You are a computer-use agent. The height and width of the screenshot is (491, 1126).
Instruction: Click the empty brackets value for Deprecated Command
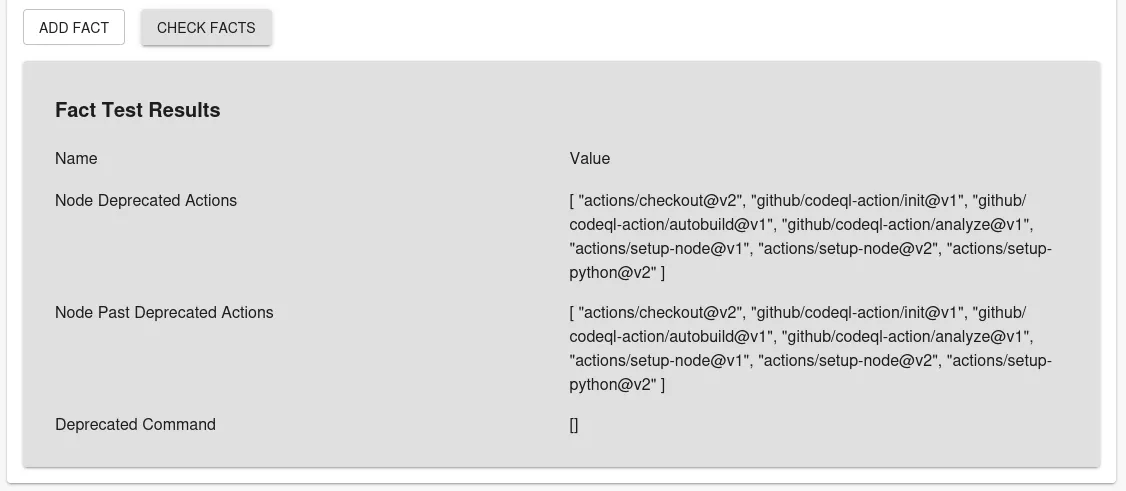574,425
